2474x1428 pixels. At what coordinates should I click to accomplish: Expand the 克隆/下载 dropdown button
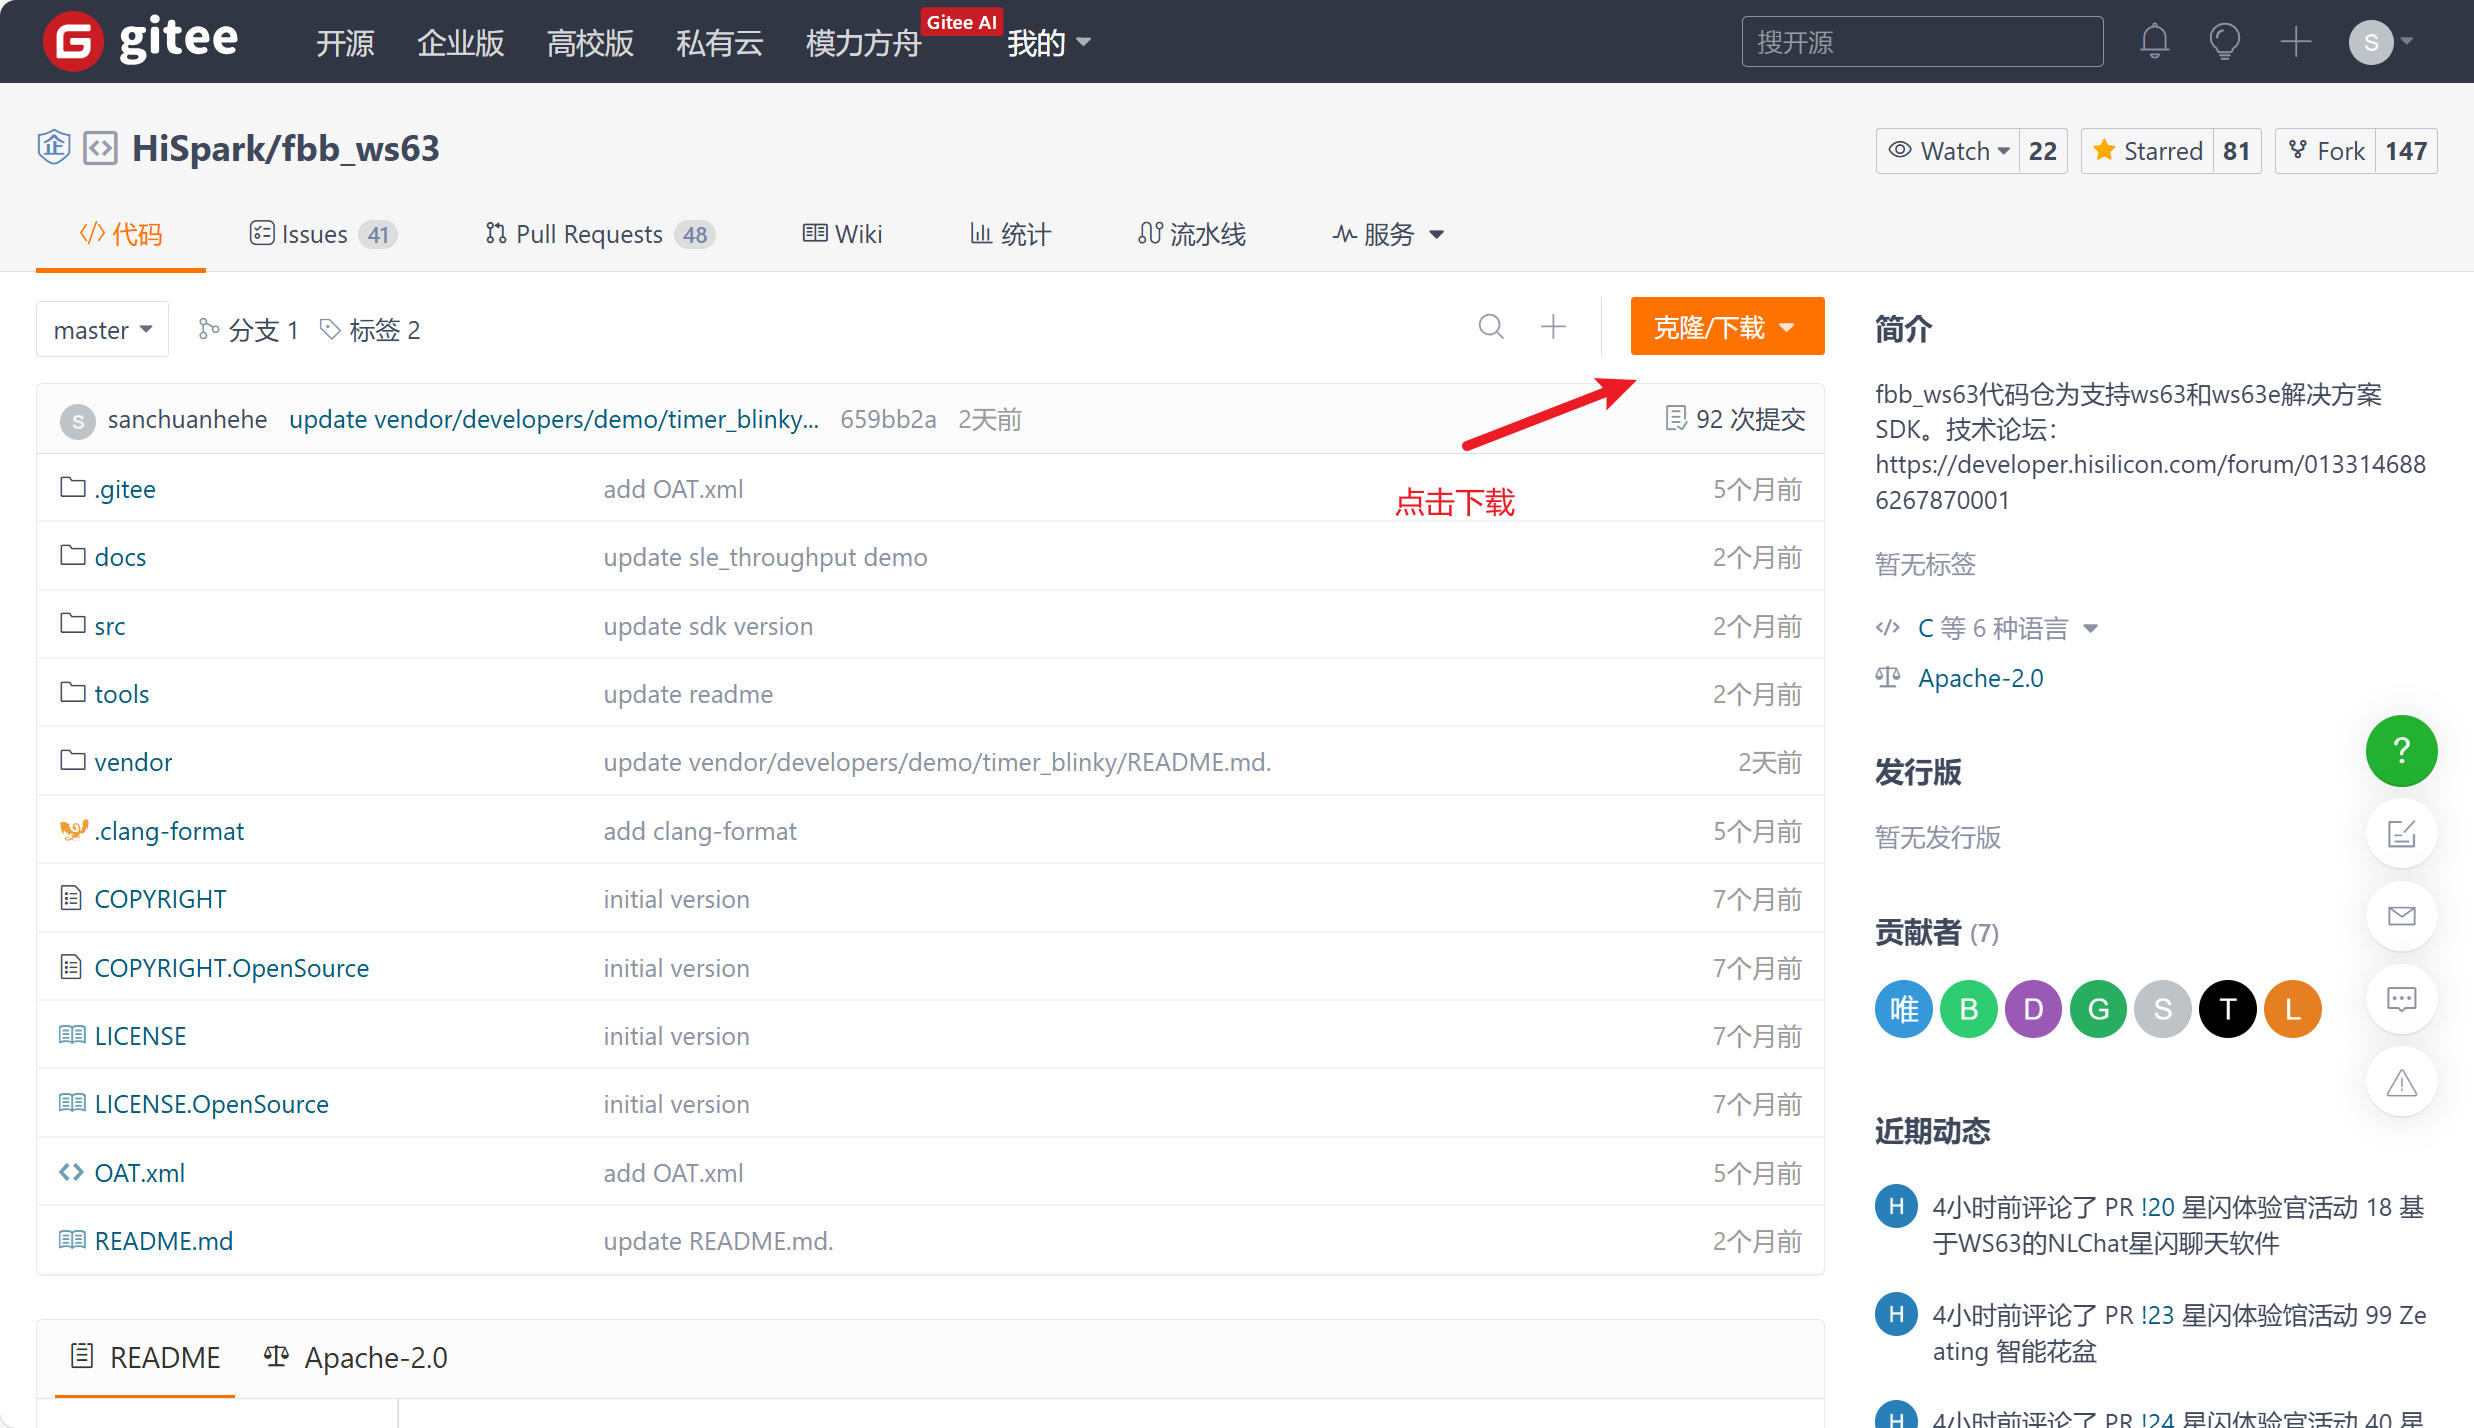coord(1726,327)
